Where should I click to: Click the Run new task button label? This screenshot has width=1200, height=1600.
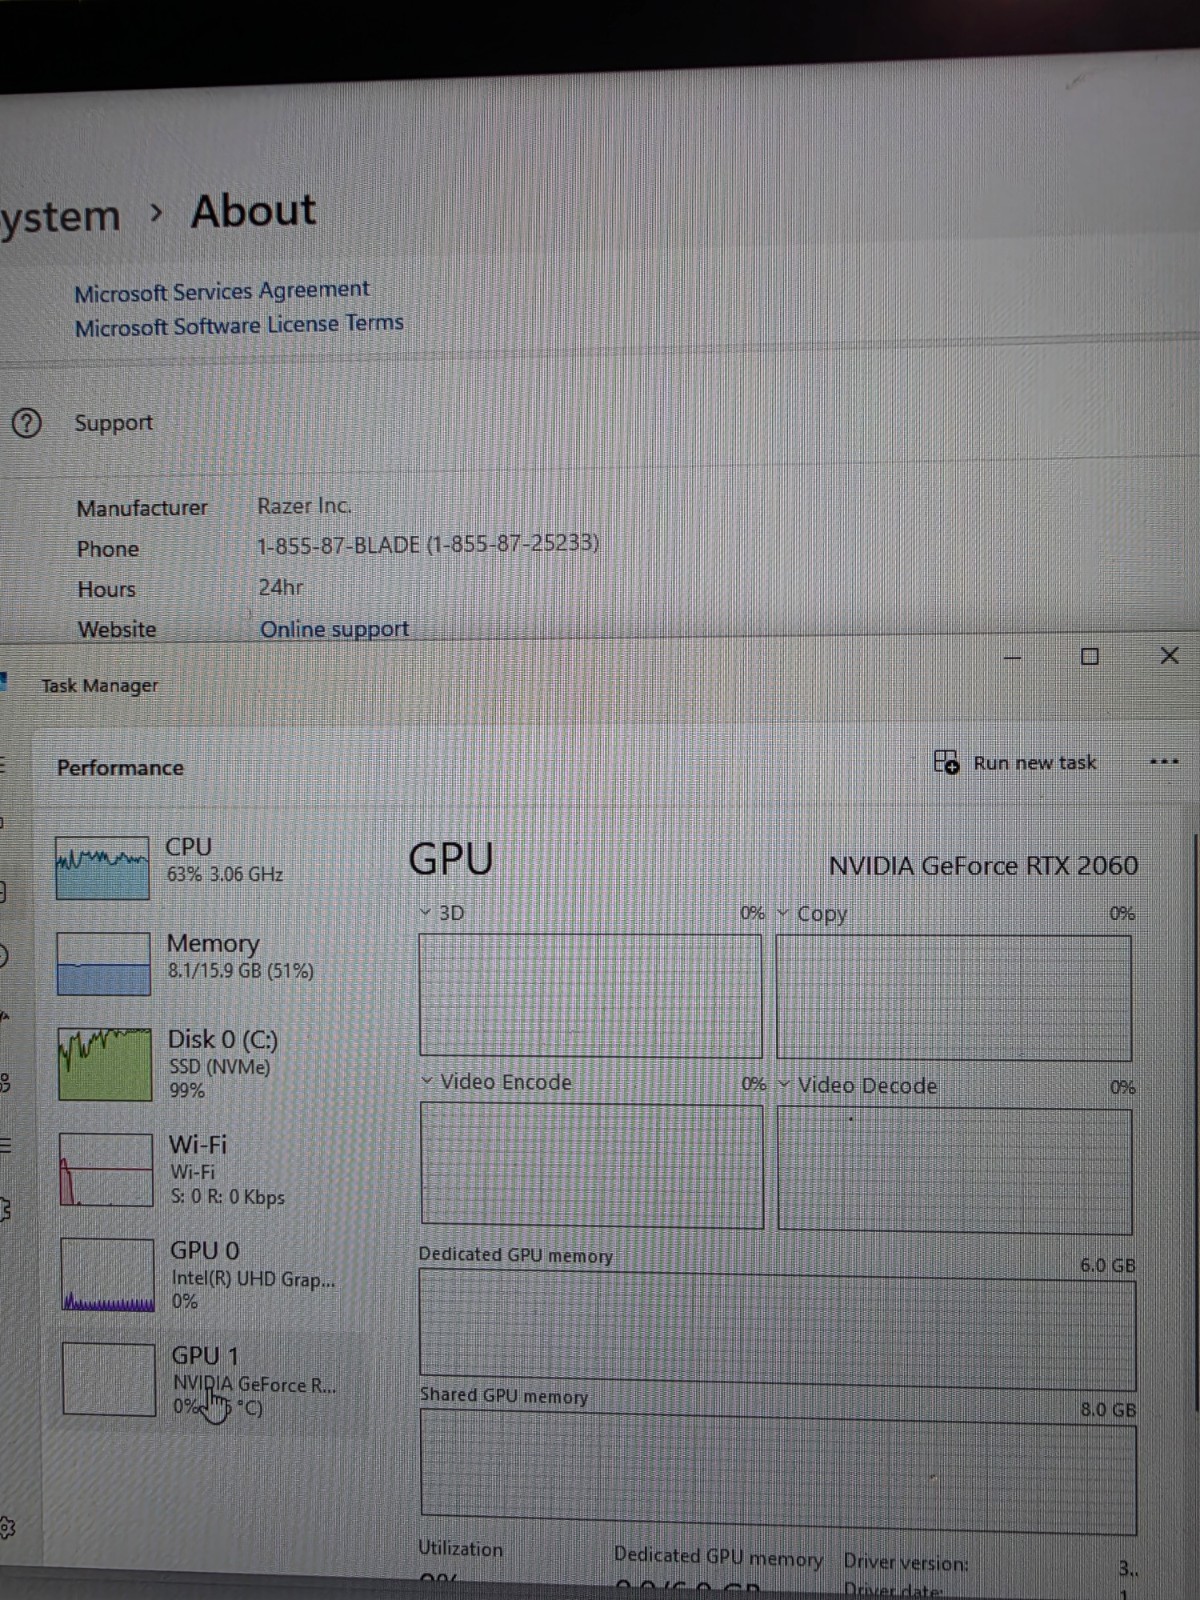coord(1035,762)
